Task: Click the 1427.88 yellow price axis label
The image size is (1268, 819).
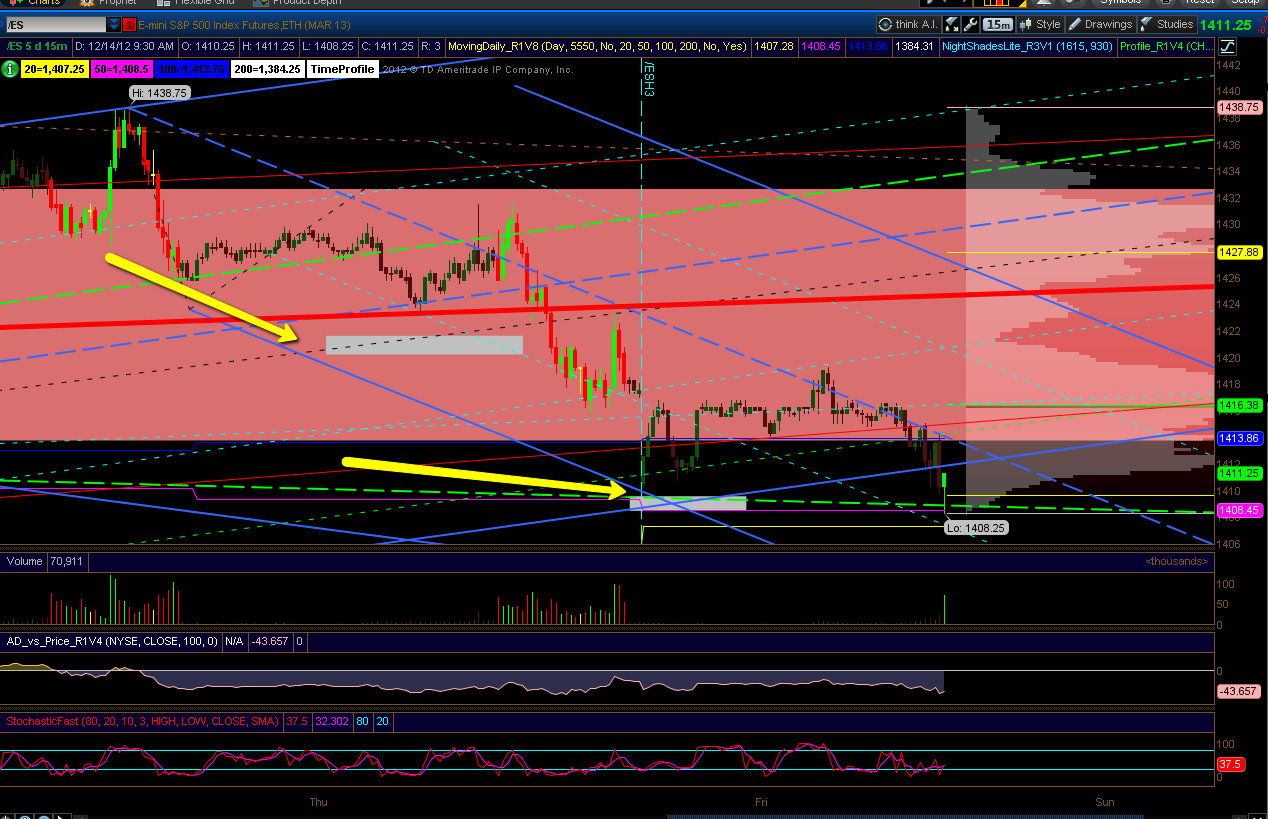Action: 1238,252
